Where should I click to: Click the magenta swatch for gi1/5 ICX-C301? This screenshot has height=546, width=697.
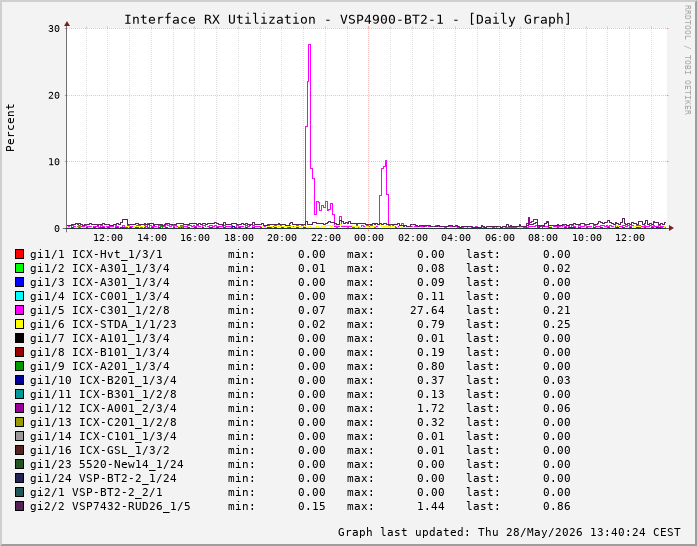pyautogui.click(x=19, y=310)
